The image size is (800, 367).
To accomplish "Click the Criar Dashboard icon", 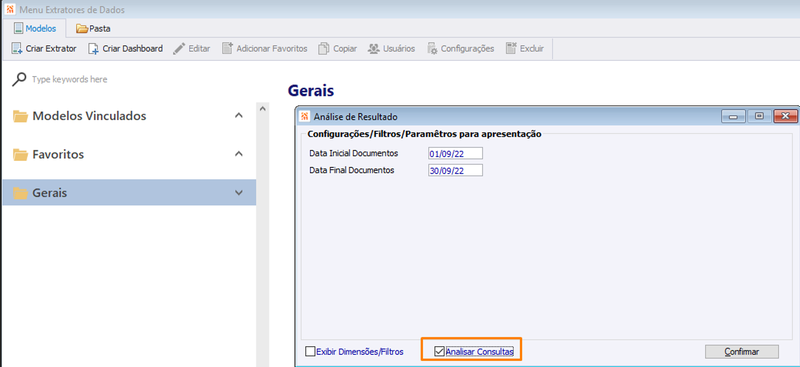I will click(93, 48).
